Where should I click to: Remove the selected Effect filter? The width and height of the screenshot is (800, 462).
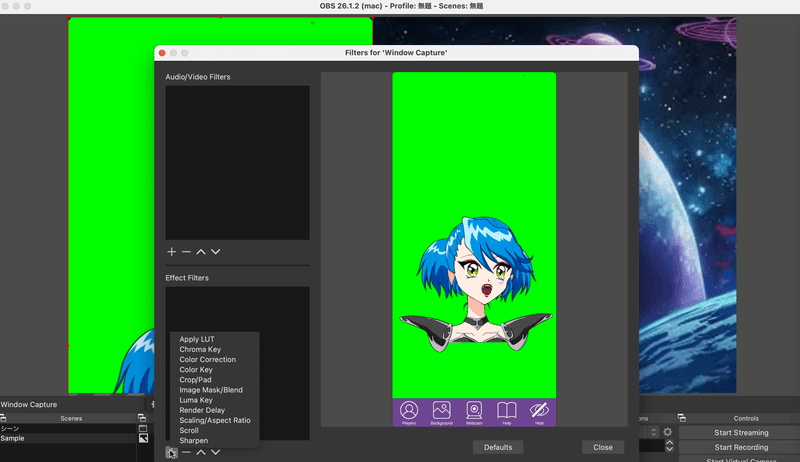point(186,452)
